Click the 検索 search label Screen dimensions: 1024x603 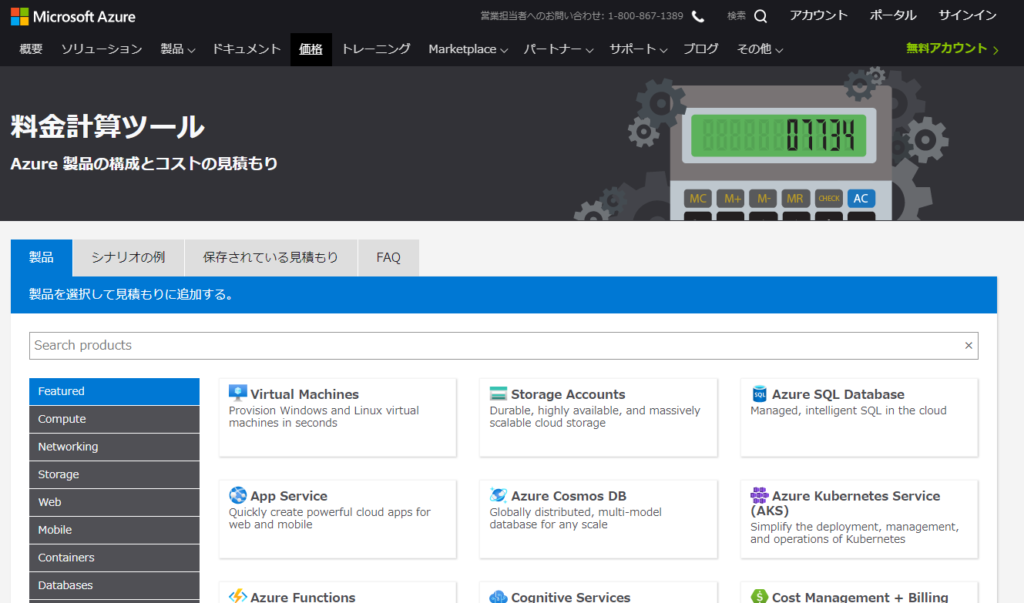pos(736,16)
